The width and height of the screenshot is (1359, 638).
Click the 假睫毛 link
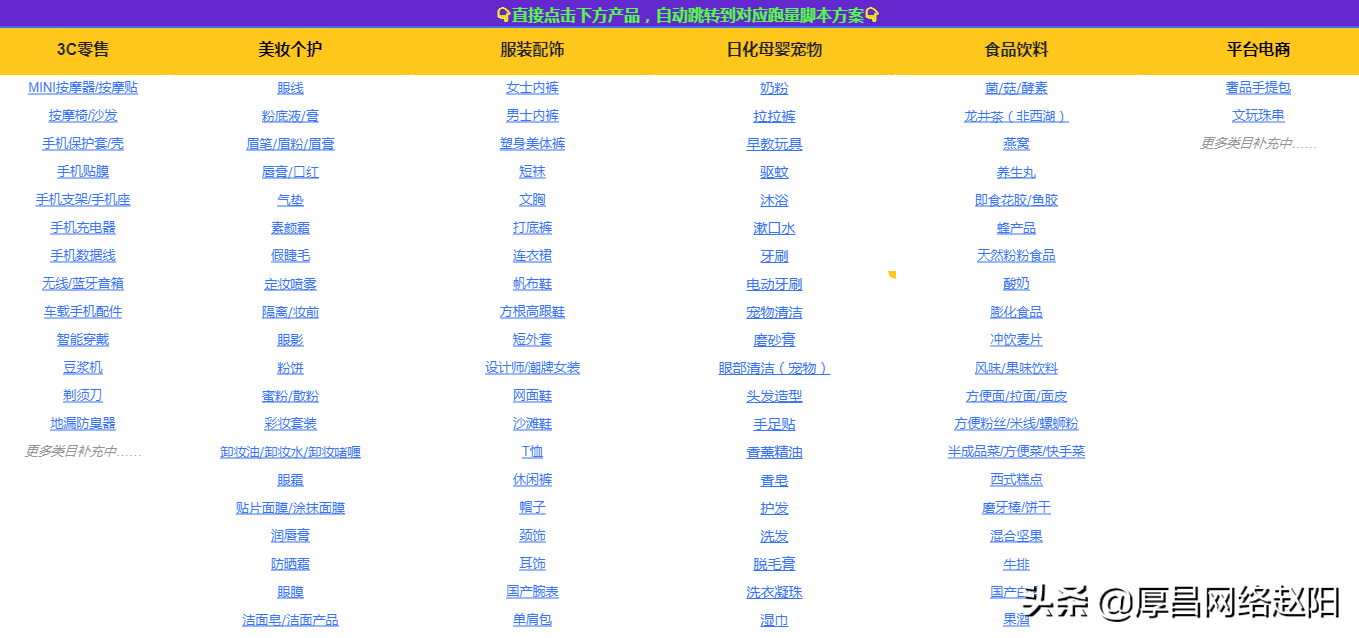tap(290, 256)
